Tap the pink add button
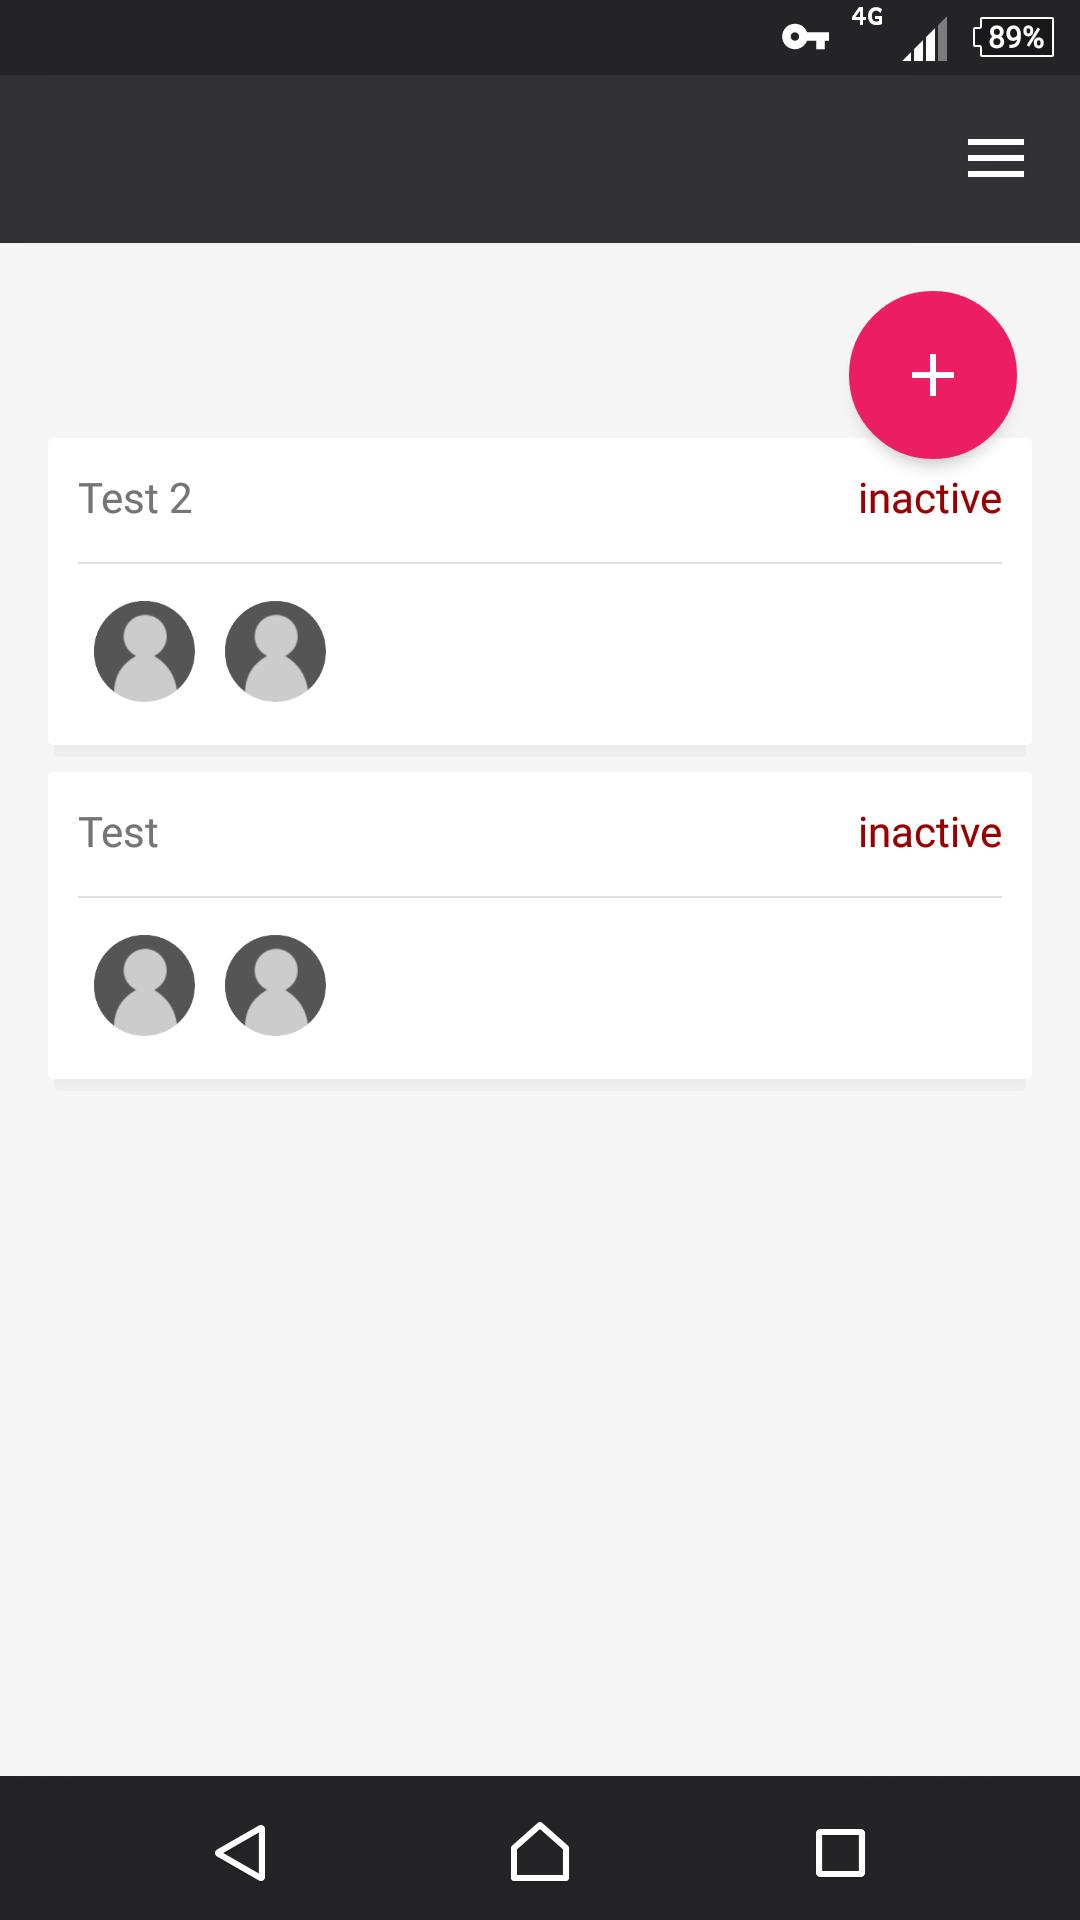1080x1920 pixels. (x=932, y=375)
